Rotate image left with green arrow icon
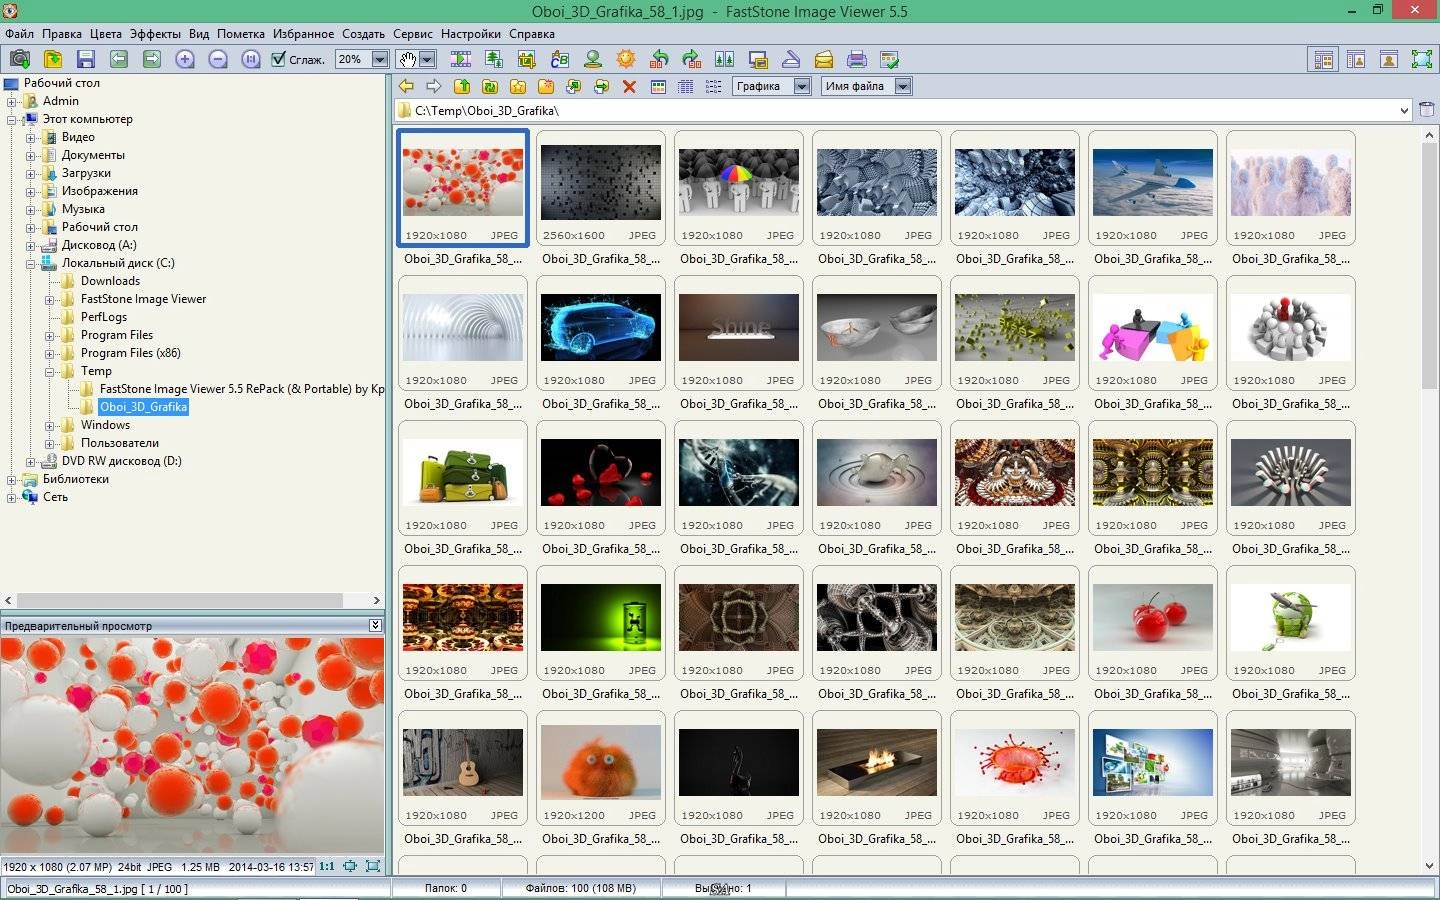Screen dimensions: 1440x900 659,59
